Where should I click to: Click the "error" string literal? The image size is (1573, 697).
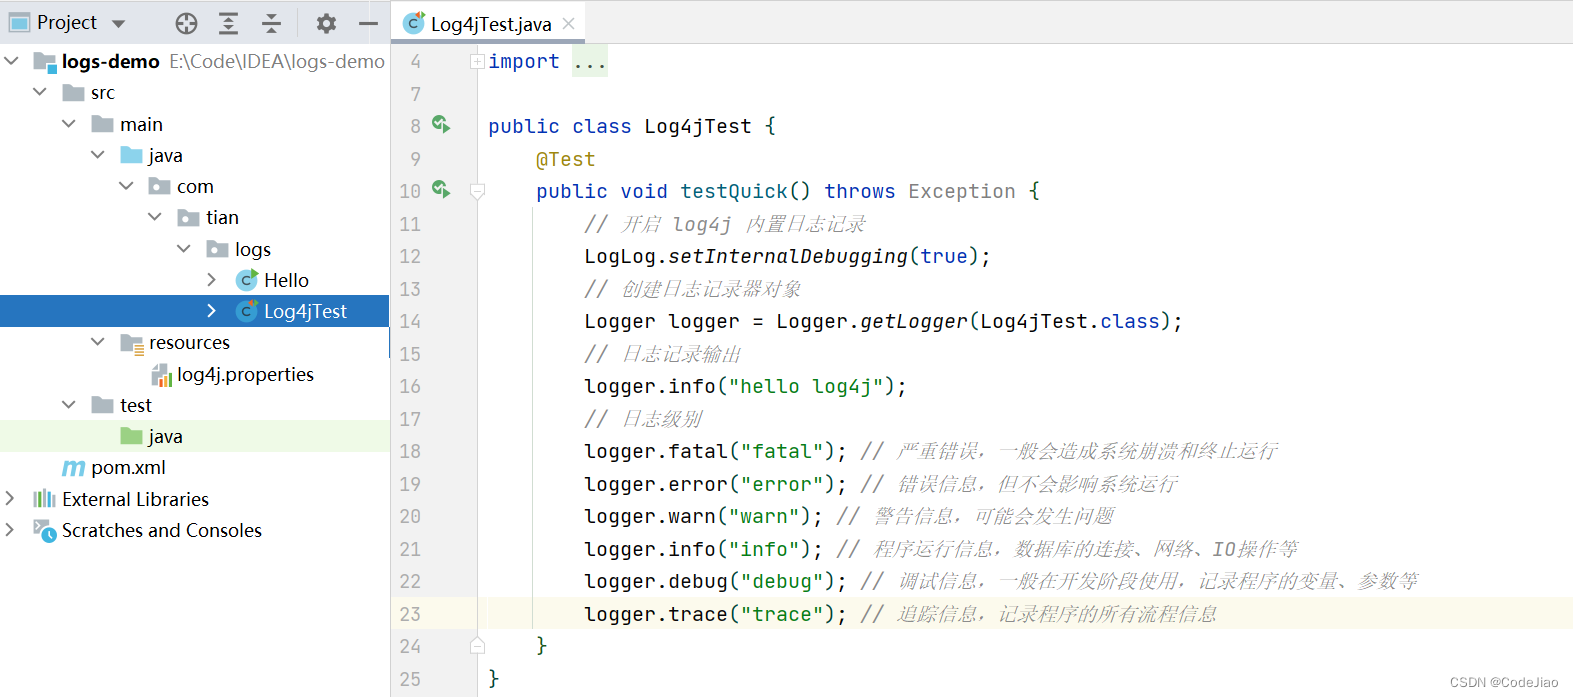[782, 484]
